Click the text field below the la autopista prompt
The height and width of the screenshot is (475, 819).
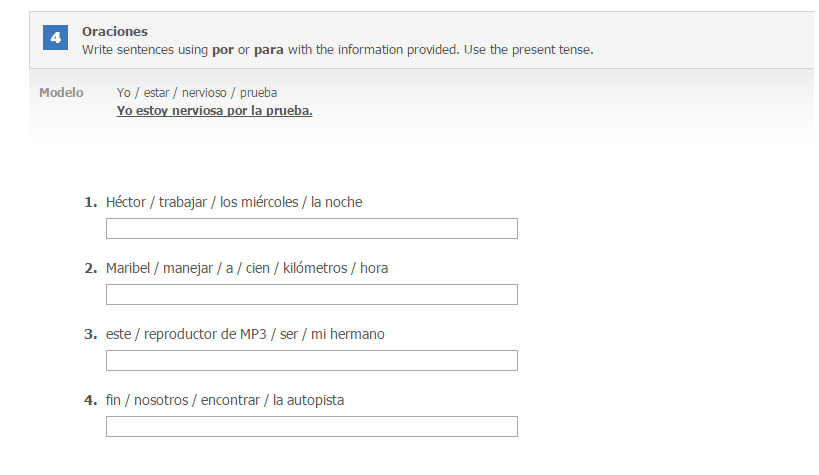(x=312, y=426)
